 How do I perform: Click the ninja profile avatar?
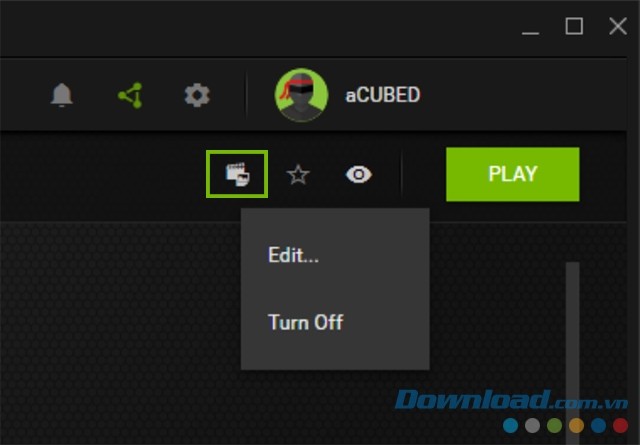point(301,95)
